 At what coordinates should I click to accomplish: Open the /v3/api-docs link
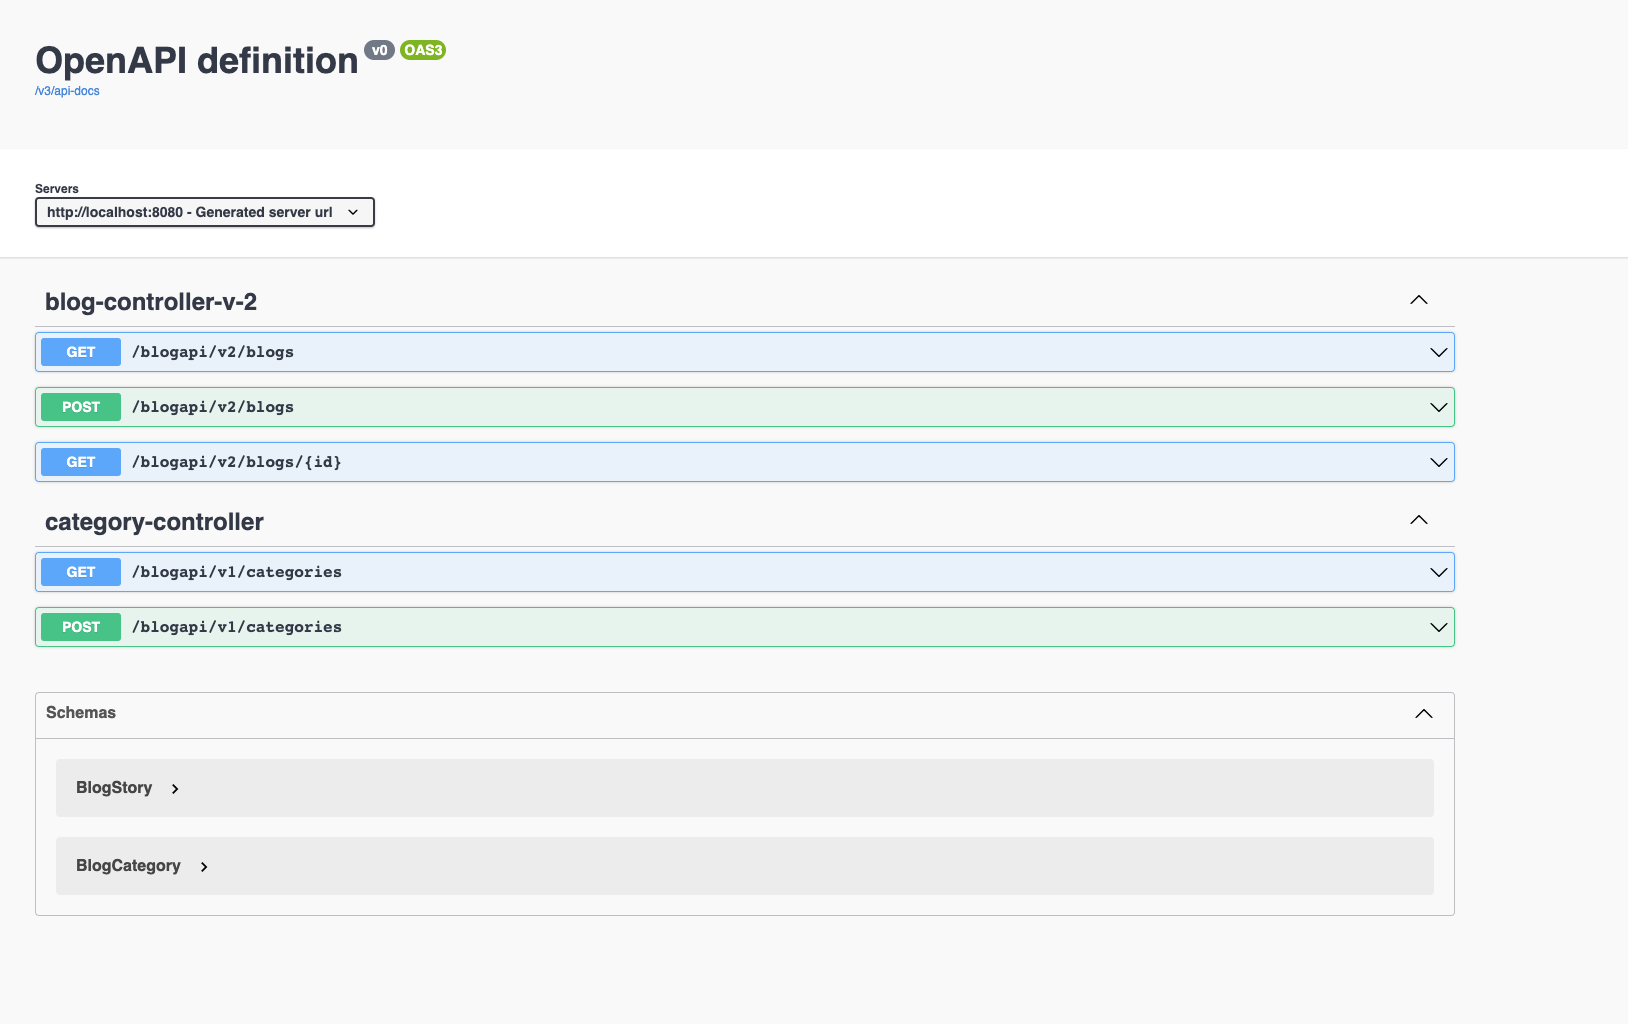(x=66, y=90)
